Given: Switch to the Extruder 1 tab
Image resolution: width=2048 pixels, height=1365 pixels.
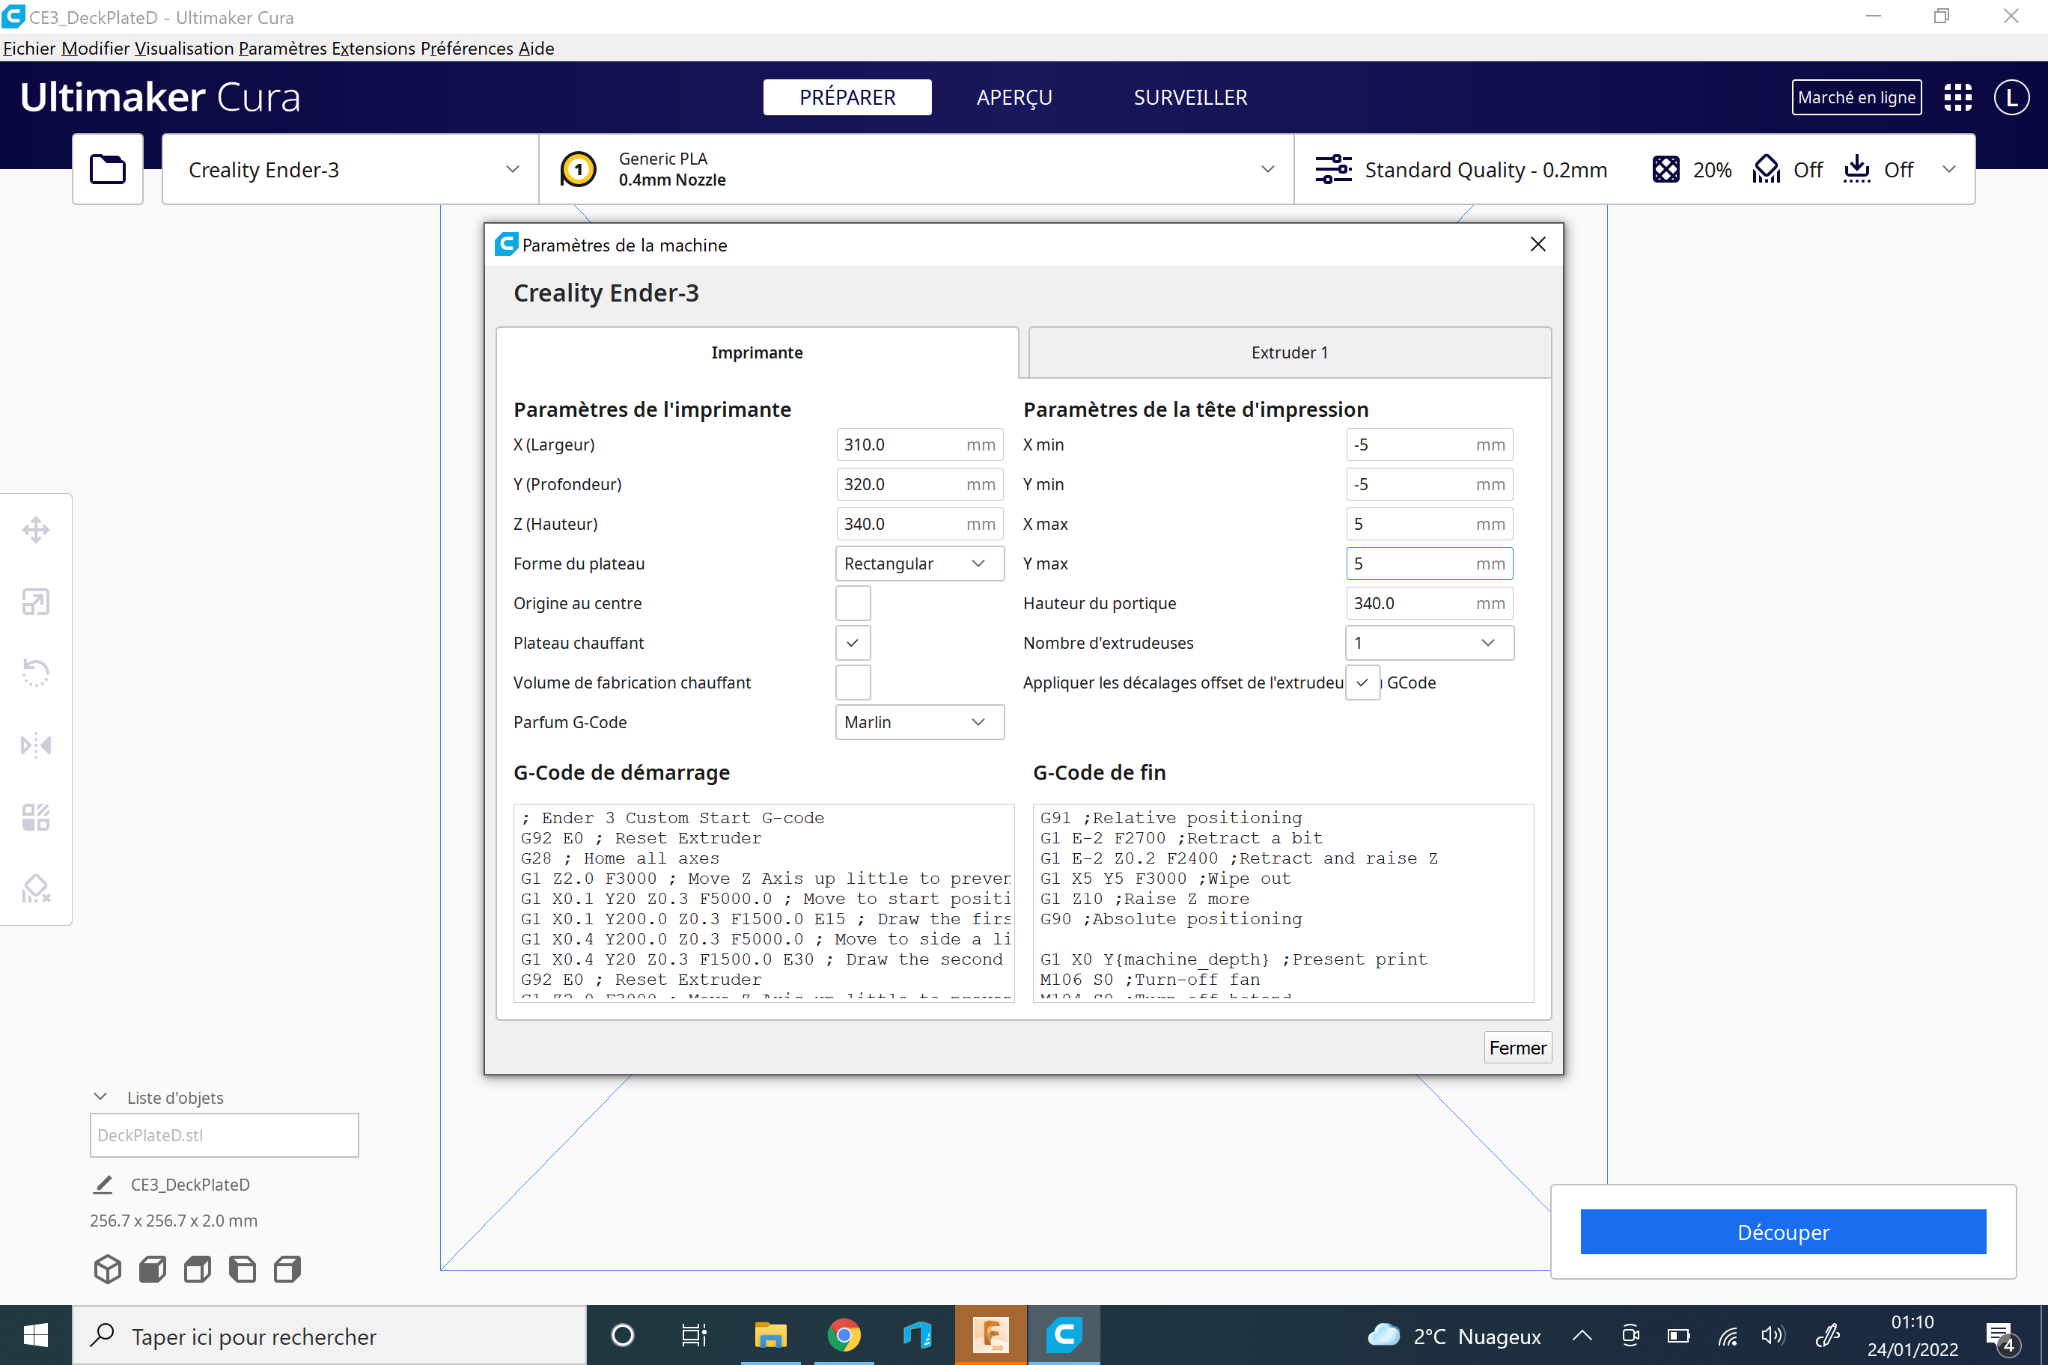Looking at the screenshot, I should click(x=1290, y=352).
